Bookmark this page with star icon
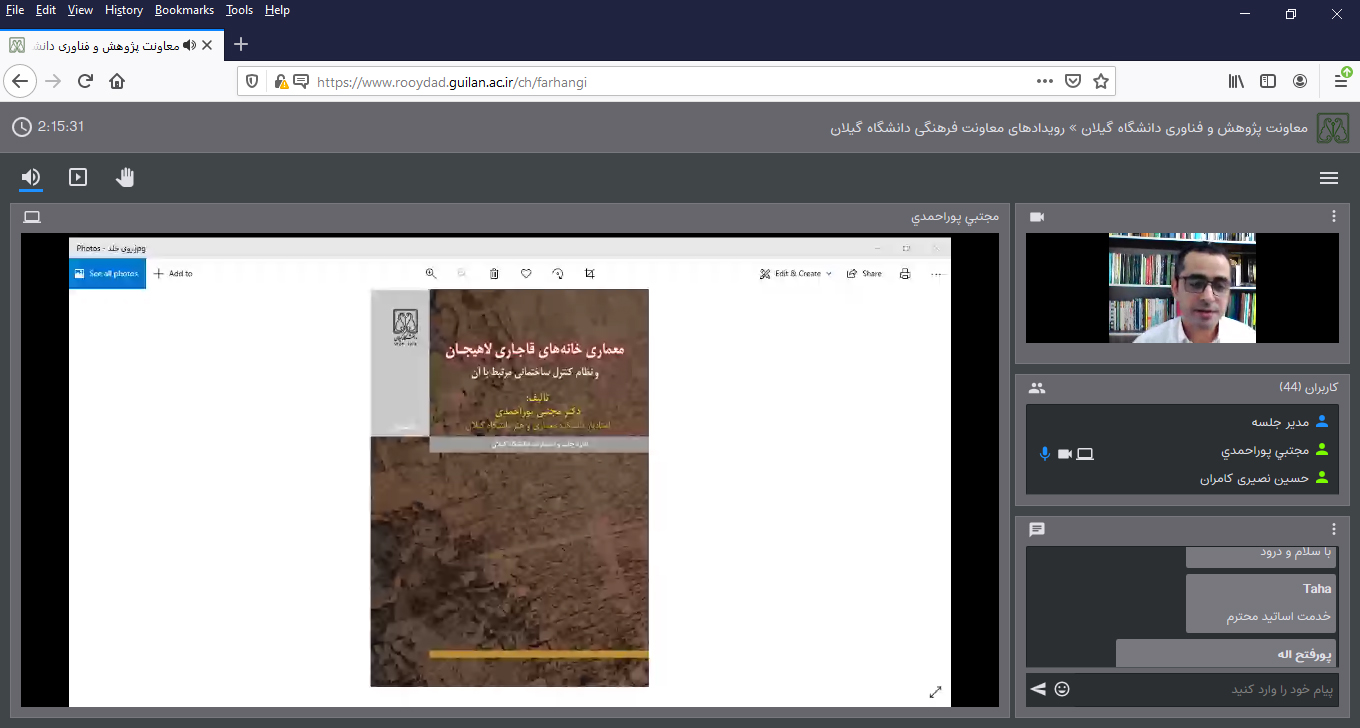Viewport: 1360px width, 728px height. (x=1101, y=81)
